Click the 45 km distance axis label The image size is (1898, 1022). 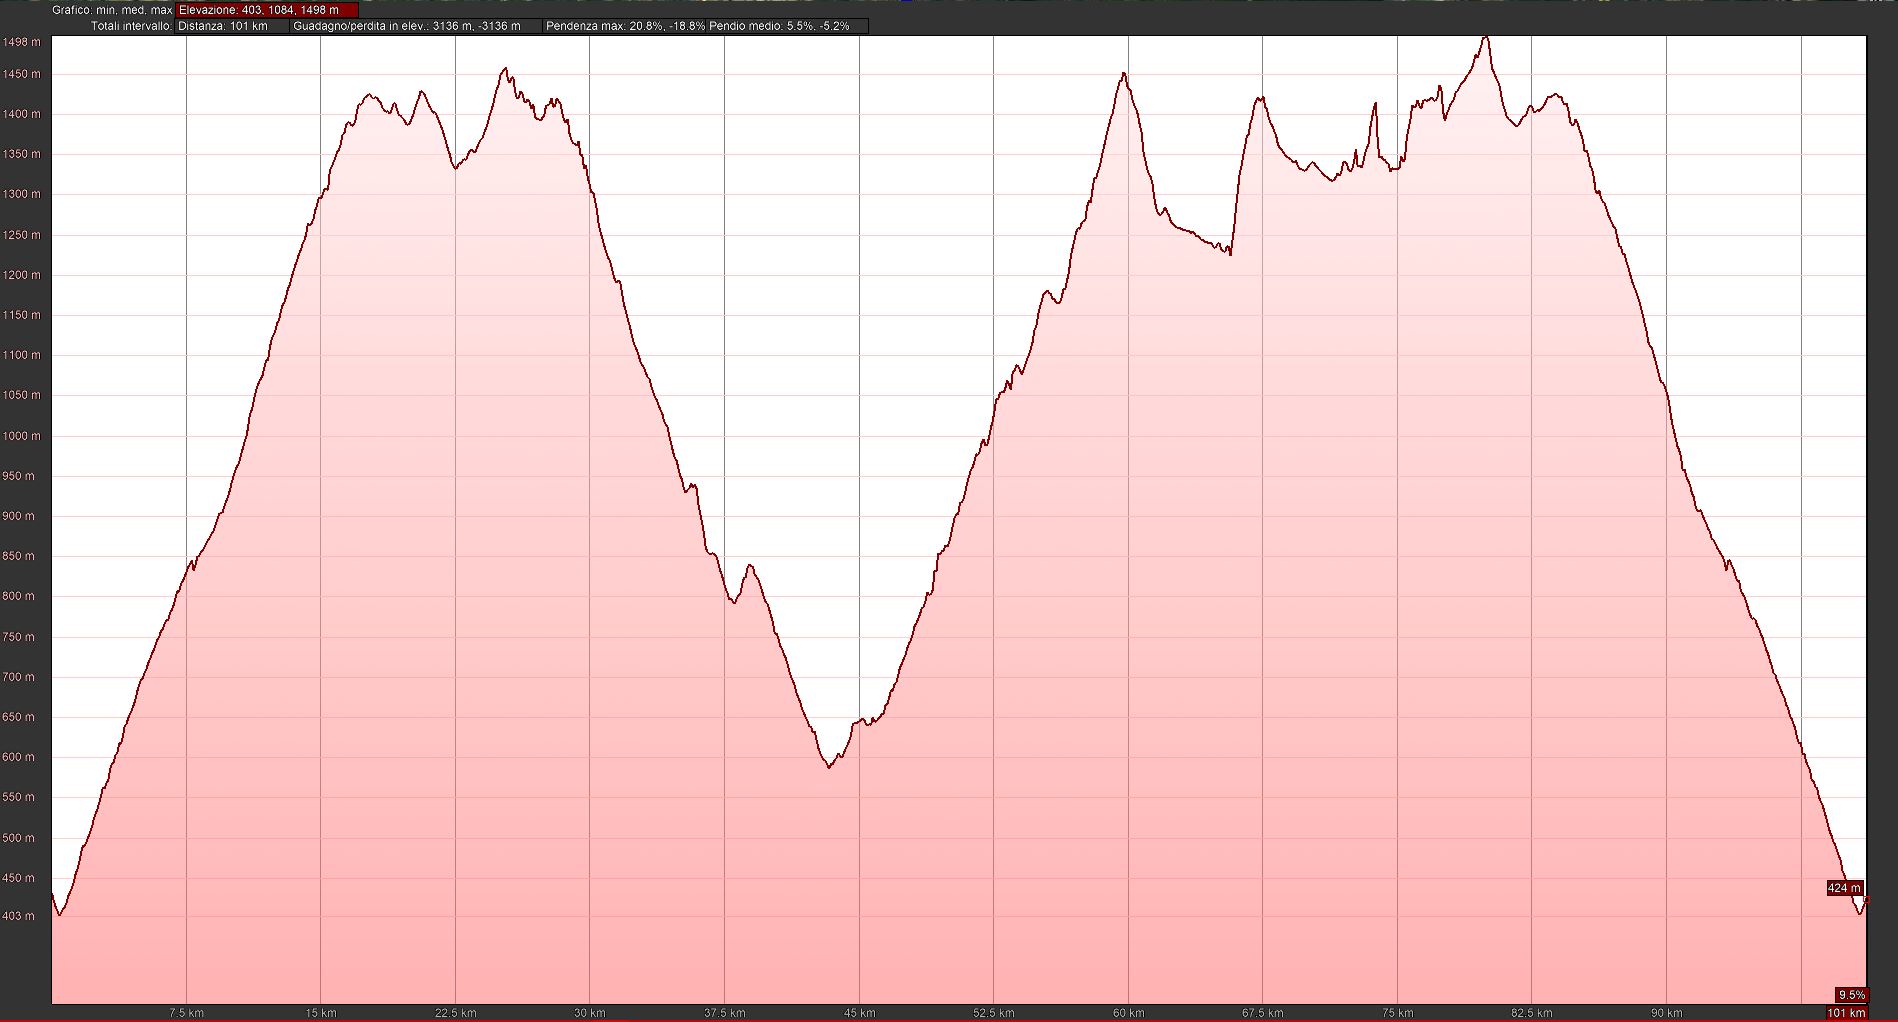click(859, 1013)
